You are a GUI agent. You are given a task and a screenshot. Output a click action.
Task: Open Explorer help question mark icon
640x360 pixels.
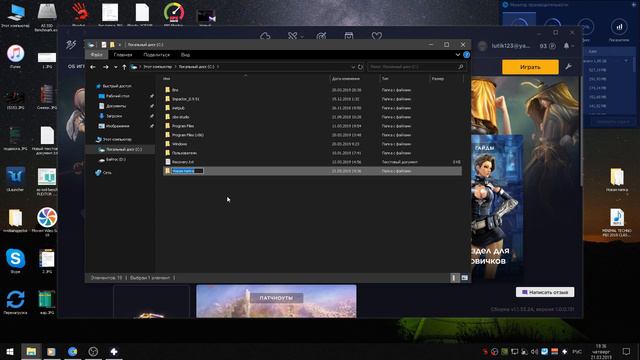[467, 55]
